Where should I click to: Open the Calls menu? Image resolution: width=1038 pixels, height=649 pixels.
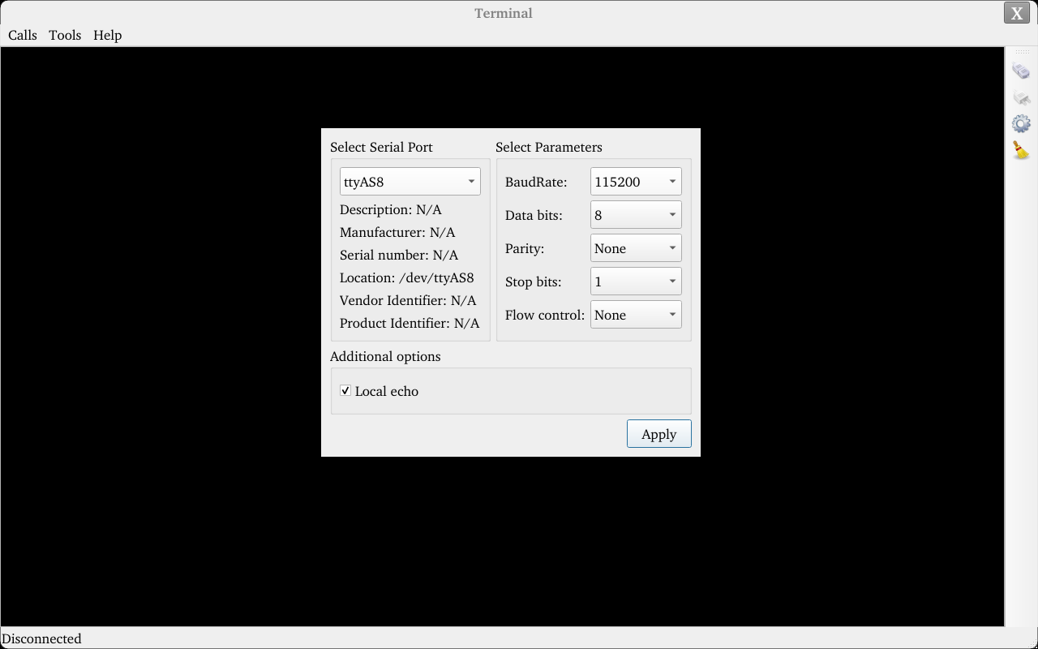22,35
